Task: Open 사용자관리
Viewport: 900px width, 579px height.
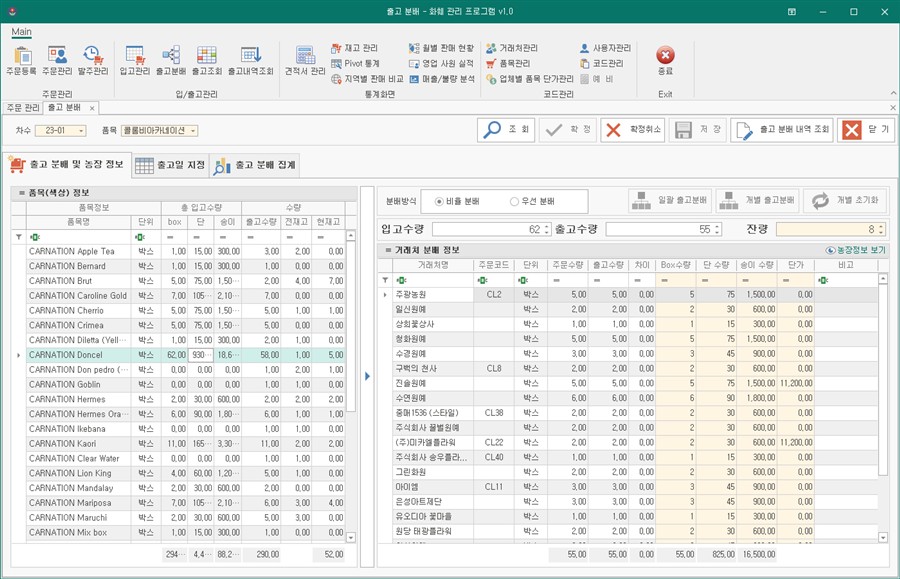Action: pyautogui.click(x=605, y=48)
